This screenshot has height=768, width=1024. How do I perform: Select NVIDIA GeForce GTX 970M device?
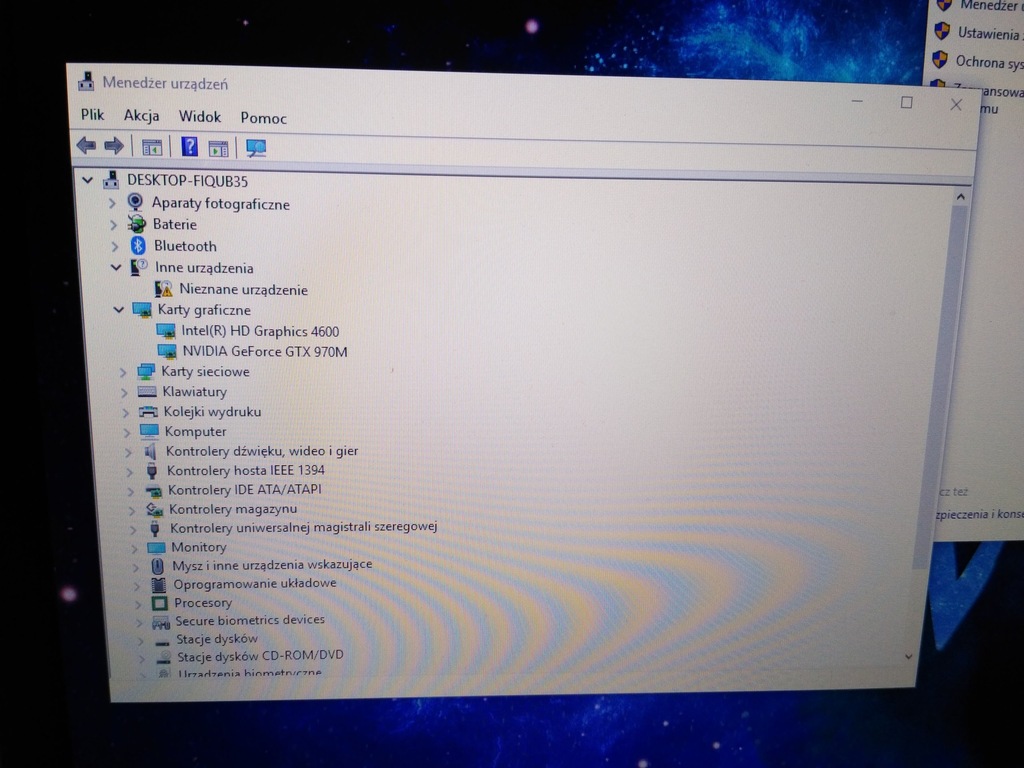[x=264, y=351]
